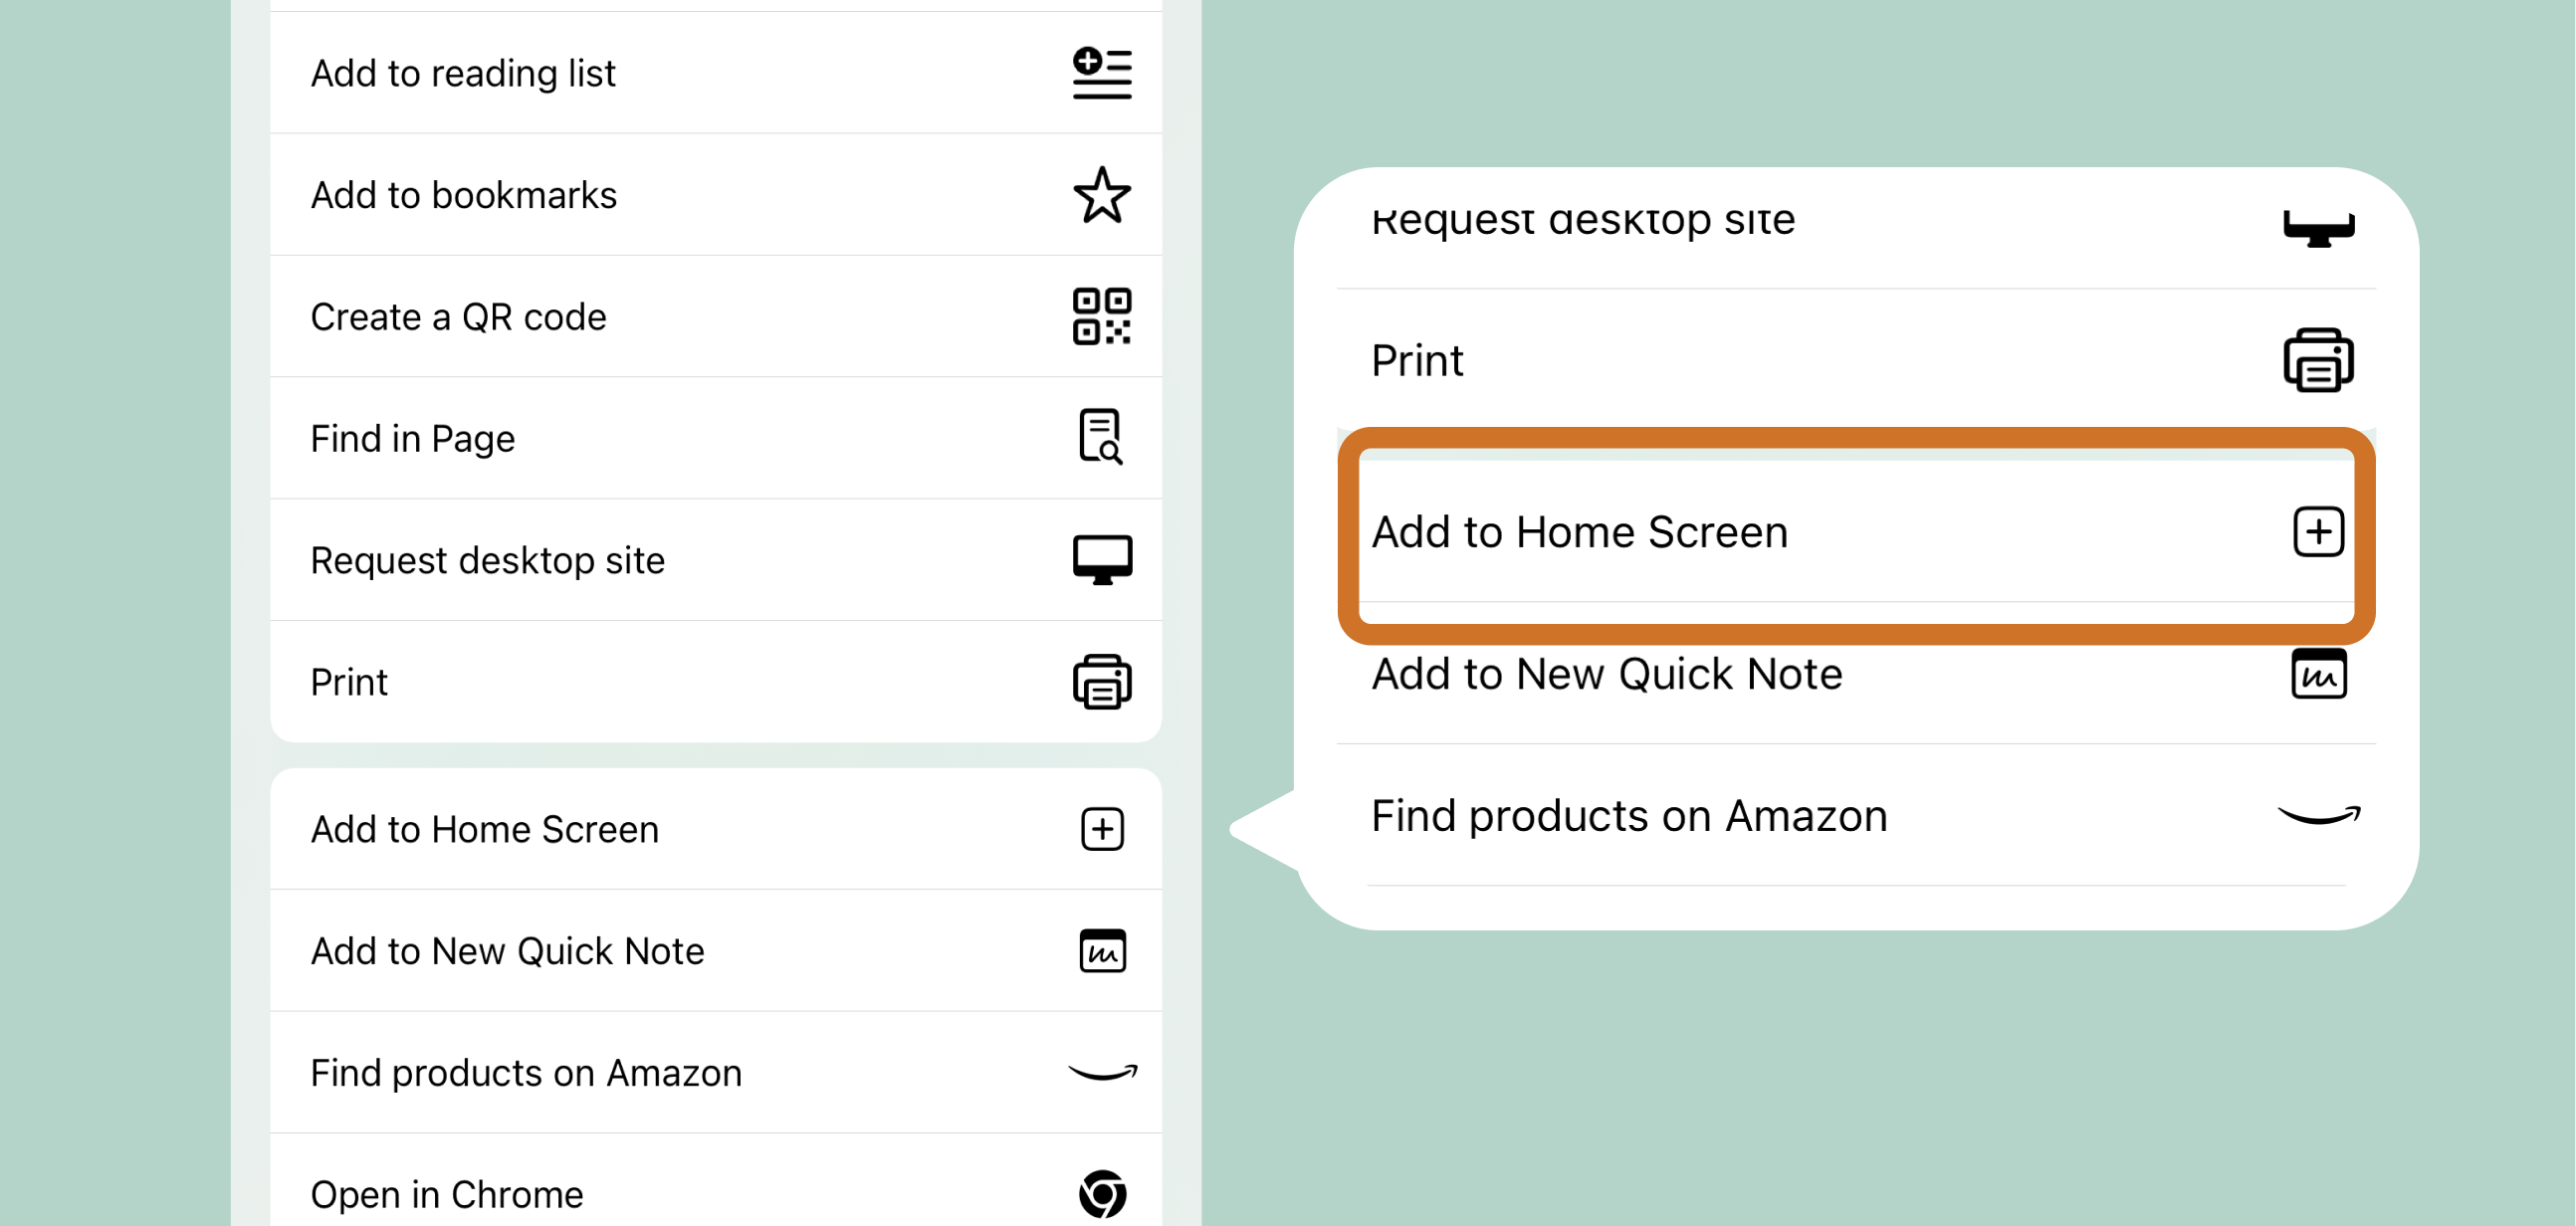This screenshot has height=1226, width=2576.
Task: Tap "Find products on Amazon" in enlarged callout
Action: (x=1628, y=816)
